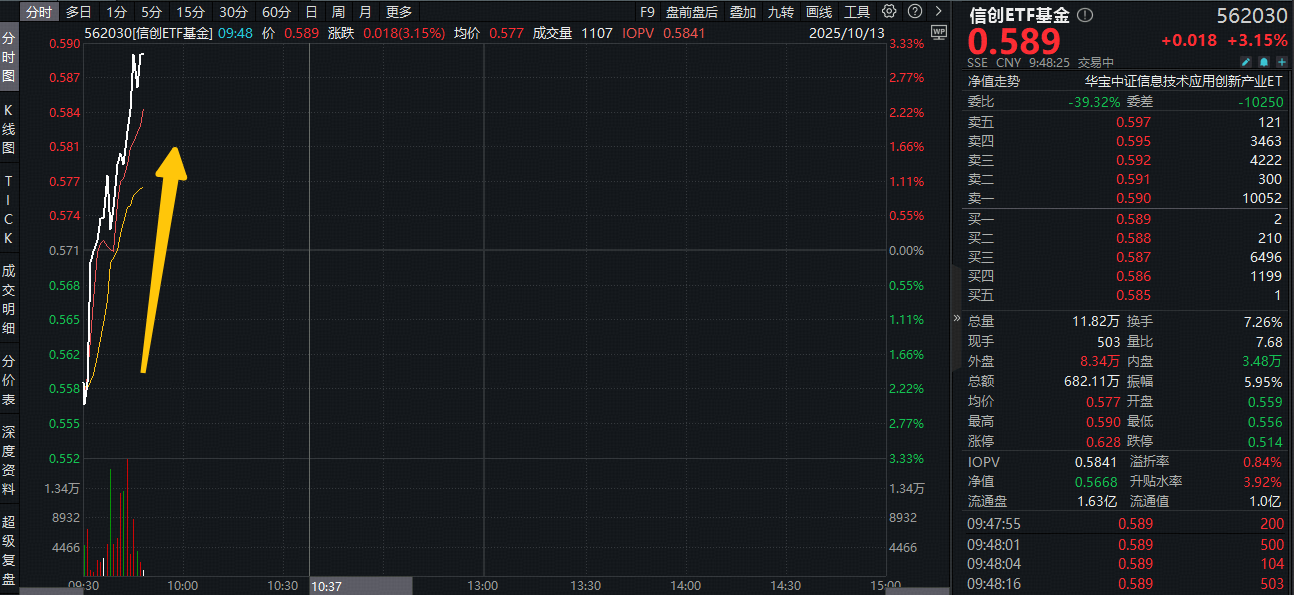Click 升贴水率 value 3.92%
The width and height of the screenshot is (1294, 595).
pos(1262,482)
